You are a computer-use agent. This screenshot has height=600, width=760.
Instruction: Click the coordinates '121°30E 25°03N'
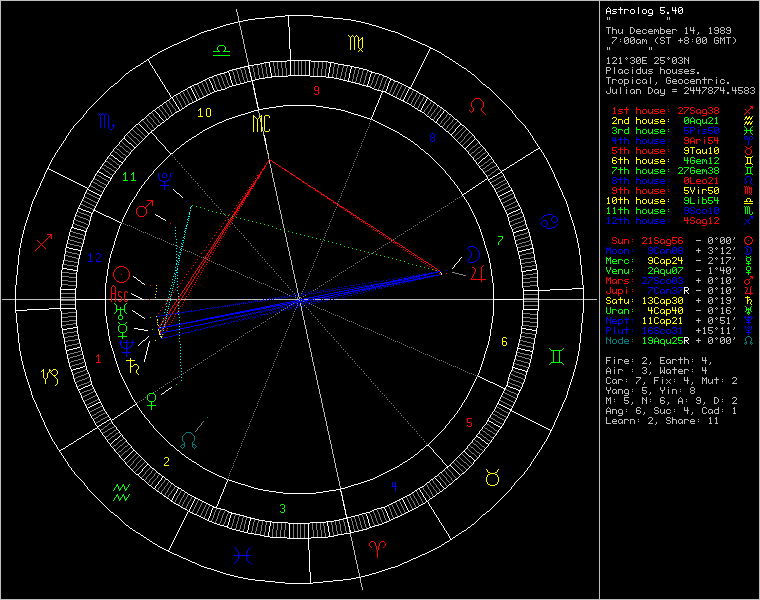point(647,61)
